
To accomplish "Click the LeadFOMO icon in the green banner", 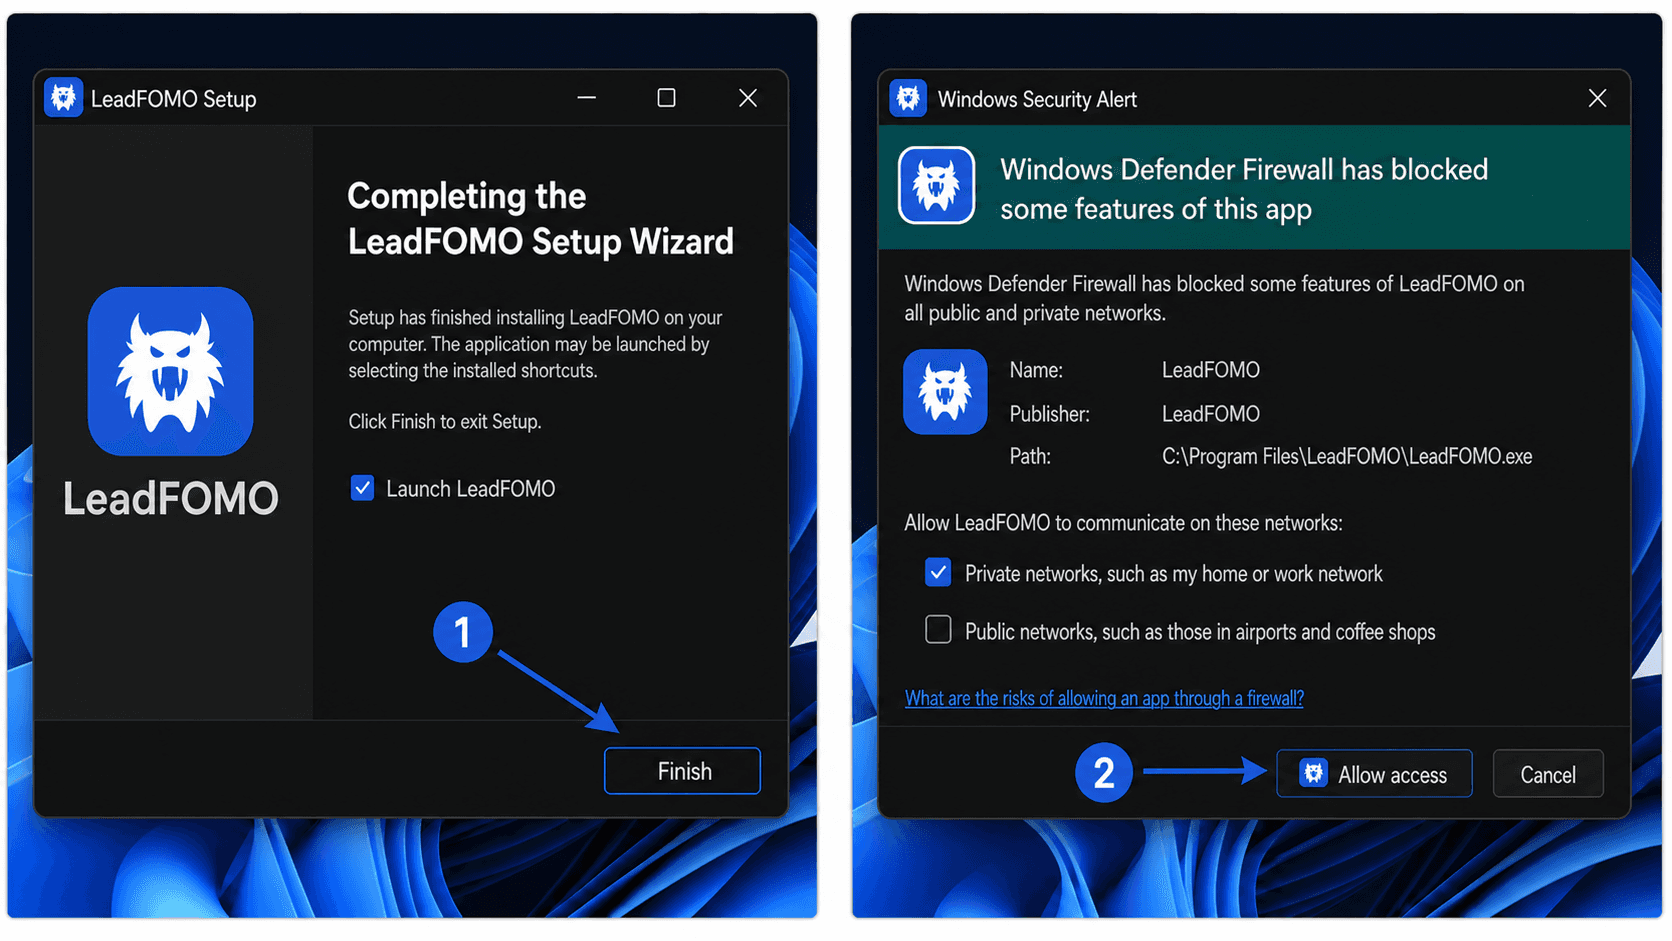I will 936,185.
